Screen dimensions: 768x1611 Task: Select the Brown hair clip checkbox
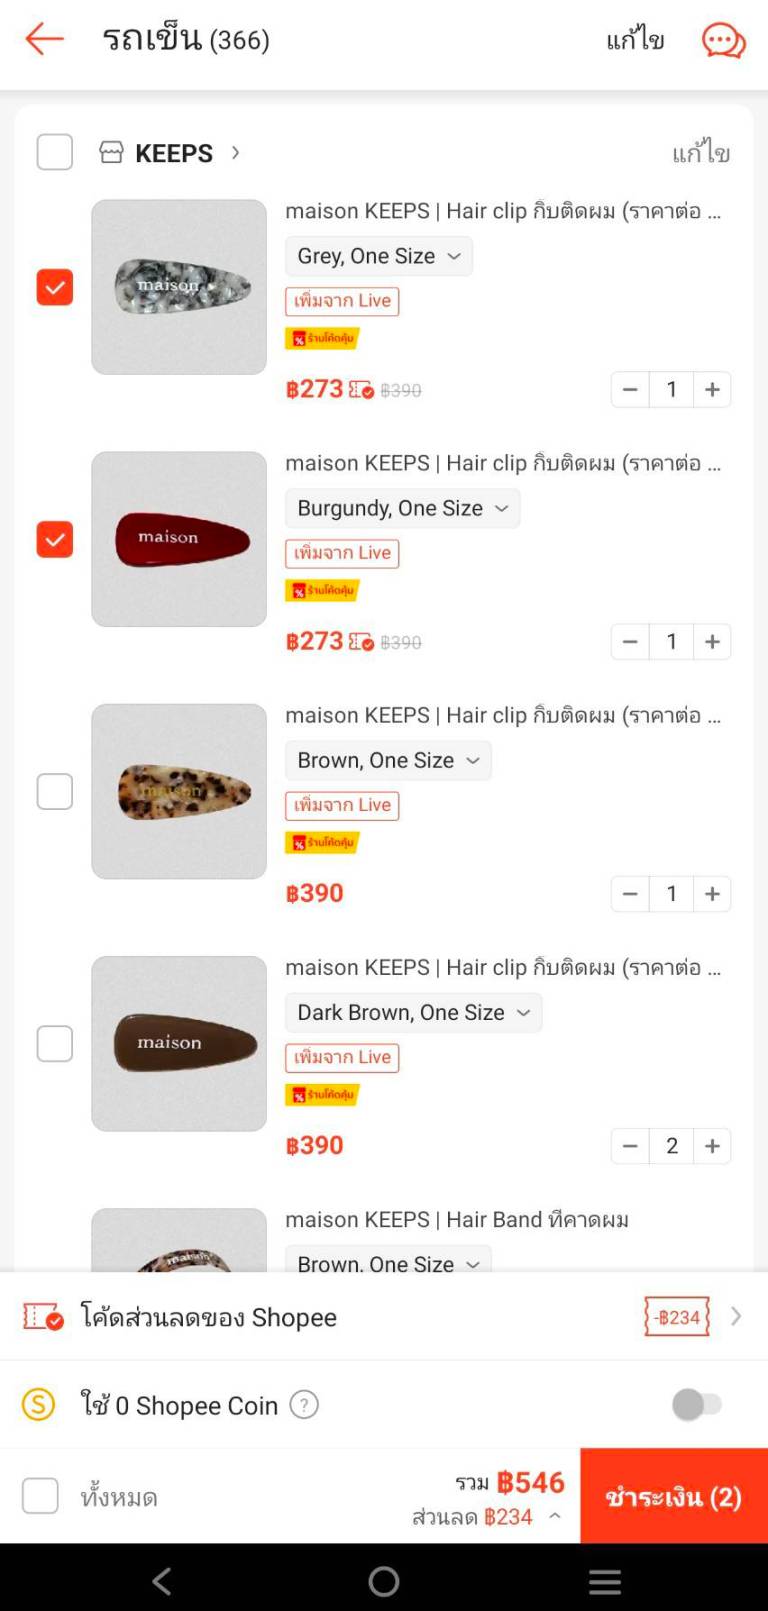55,791
